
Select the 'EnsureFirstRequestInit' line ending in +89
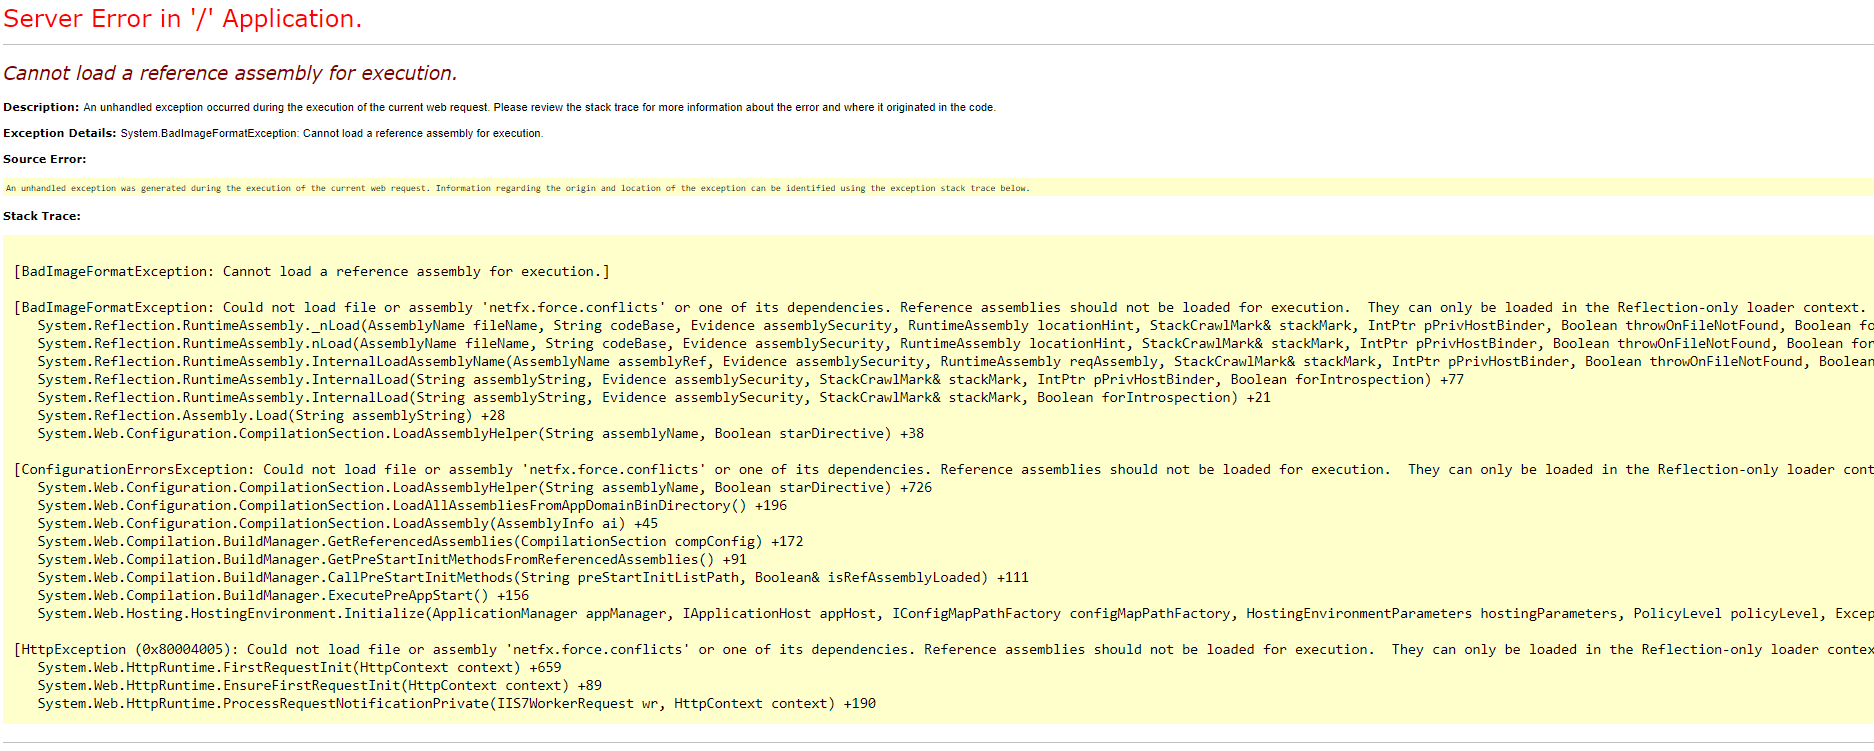320,685
